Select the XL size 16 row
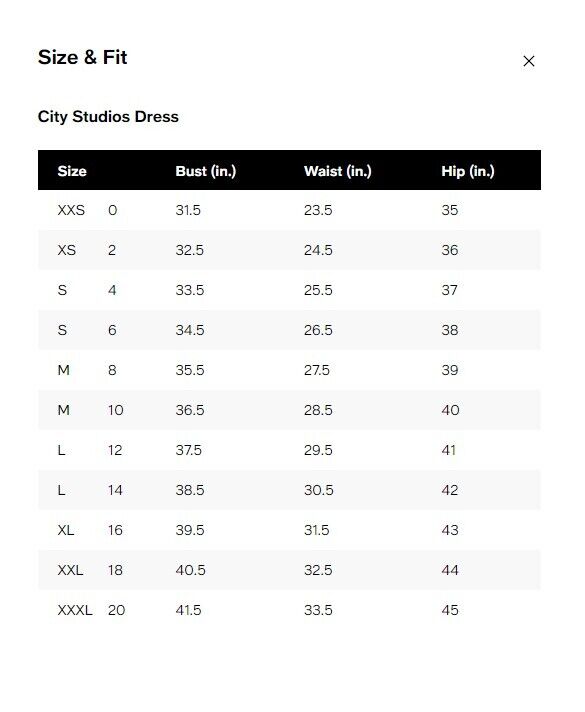585x712 pixels. tap(289, 530)
